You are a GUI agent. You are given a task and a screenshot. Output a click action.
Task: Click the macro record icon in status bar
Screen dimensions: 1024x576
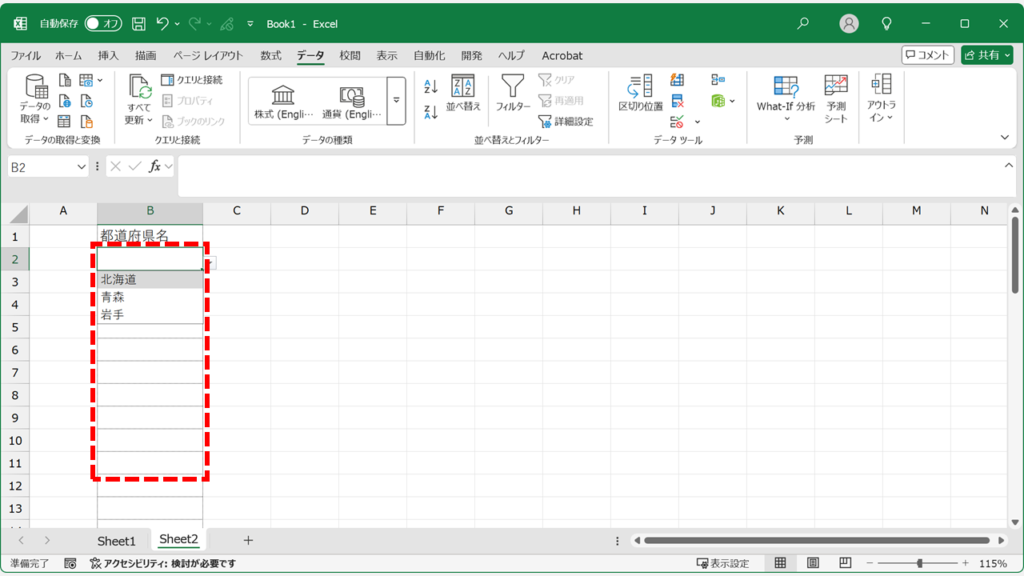70,563
